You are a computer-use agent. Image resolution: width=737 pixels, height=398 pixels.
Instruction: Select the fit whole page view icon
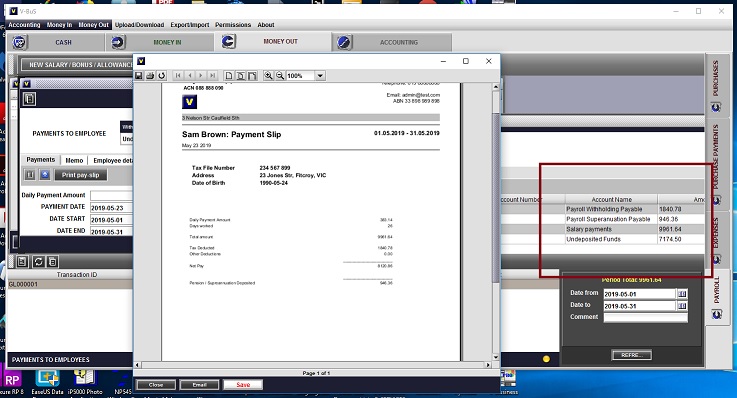240,76
